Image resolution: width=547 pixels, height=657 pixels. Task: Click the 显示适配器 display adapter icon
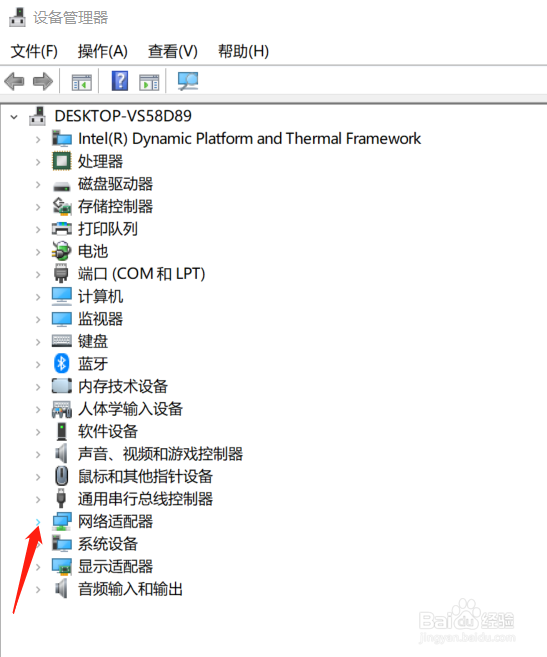(62, 566)
